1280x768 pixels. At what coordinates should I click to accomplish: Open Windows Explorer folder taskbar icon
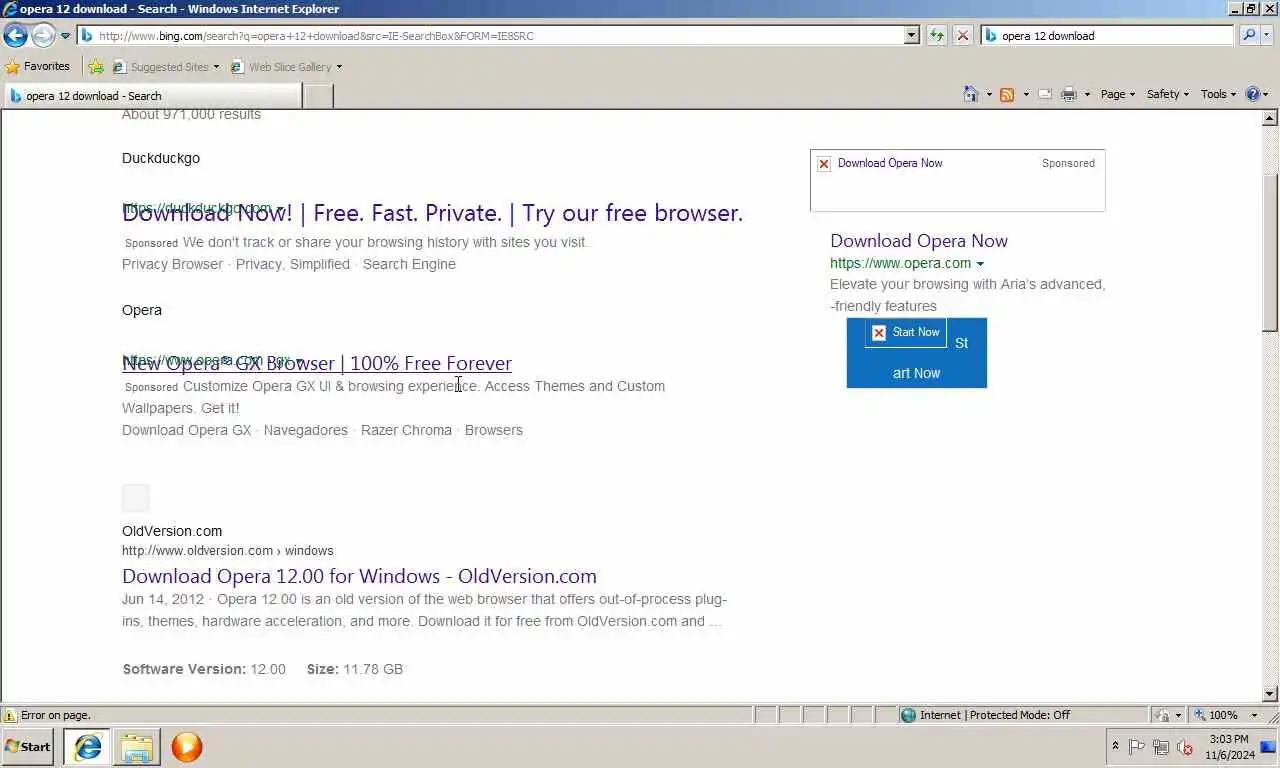(137, 746)
